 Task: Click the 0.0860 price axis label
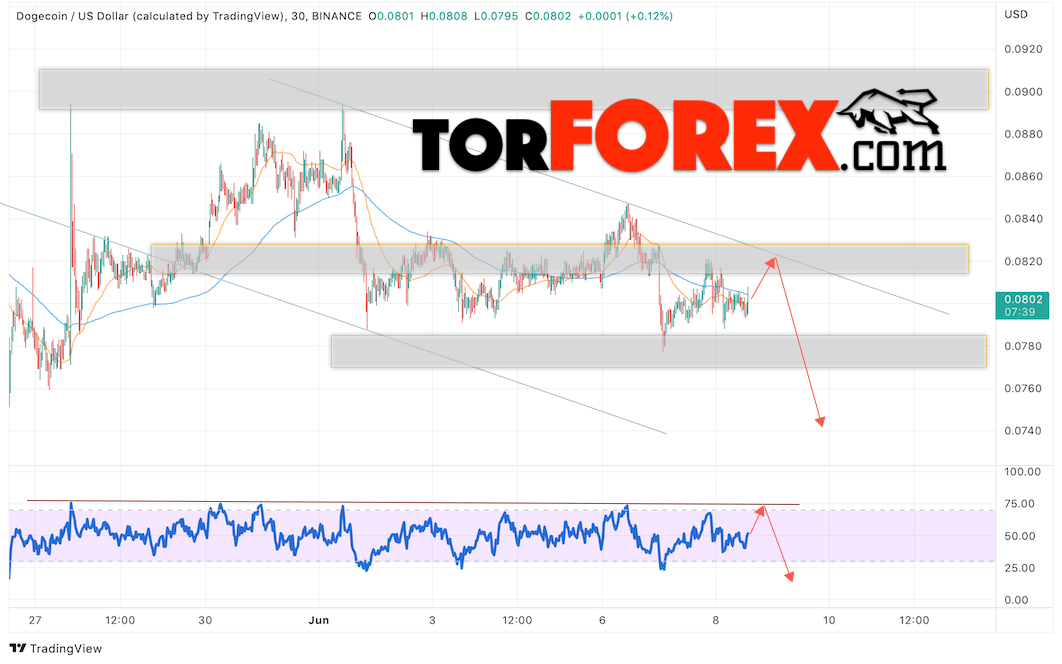pyautogui.click(x=1023, y=177)
